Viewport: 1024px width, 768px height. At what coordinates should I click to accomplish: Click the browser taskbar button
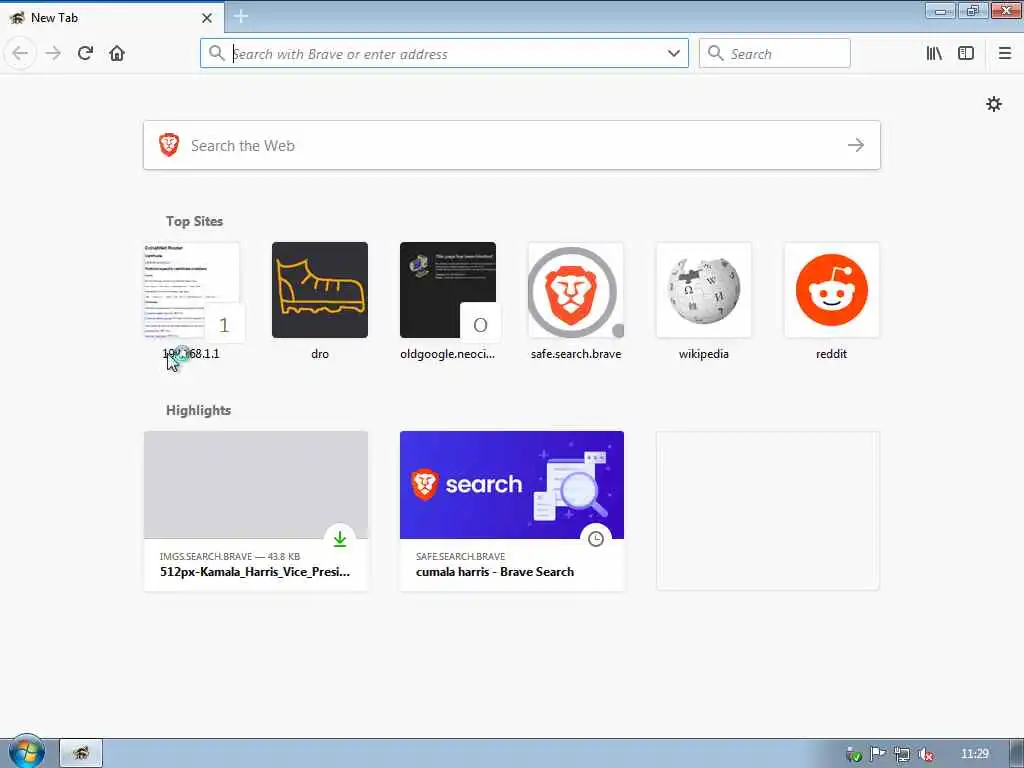[x=81, y=753]
